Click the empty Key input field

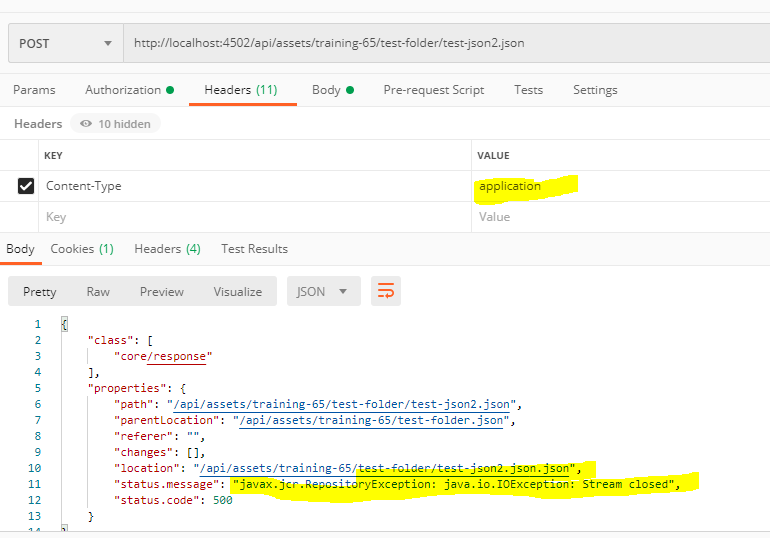click(x=250, y=217)
